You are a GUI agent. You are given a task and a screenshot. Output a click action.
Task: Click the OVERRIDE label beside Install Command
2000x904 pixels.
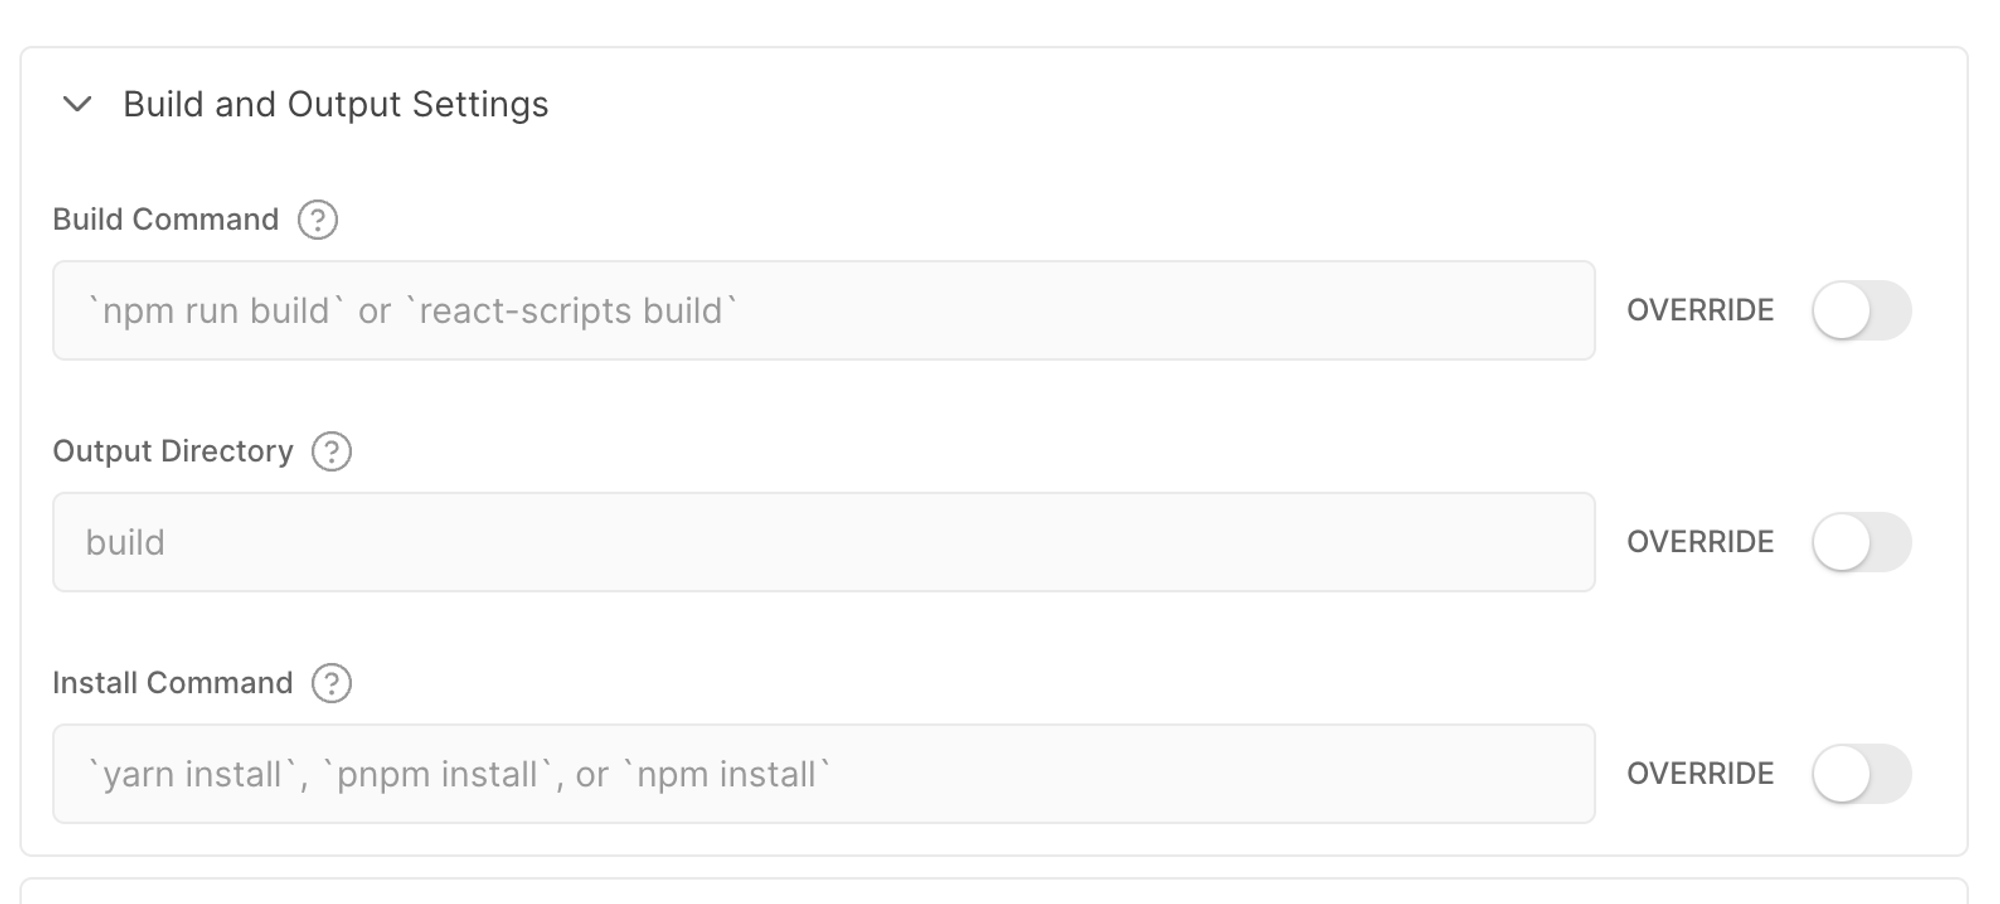click(x=1700, y=774)
